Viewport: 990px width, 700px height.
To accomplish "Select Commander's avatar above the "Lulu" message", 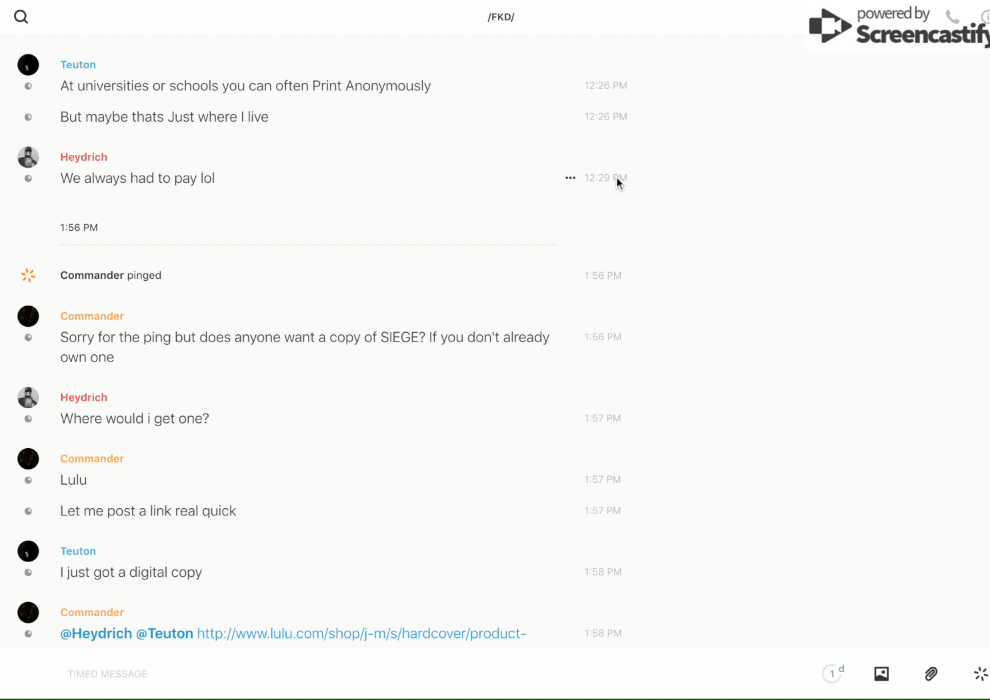I will 28,459.
